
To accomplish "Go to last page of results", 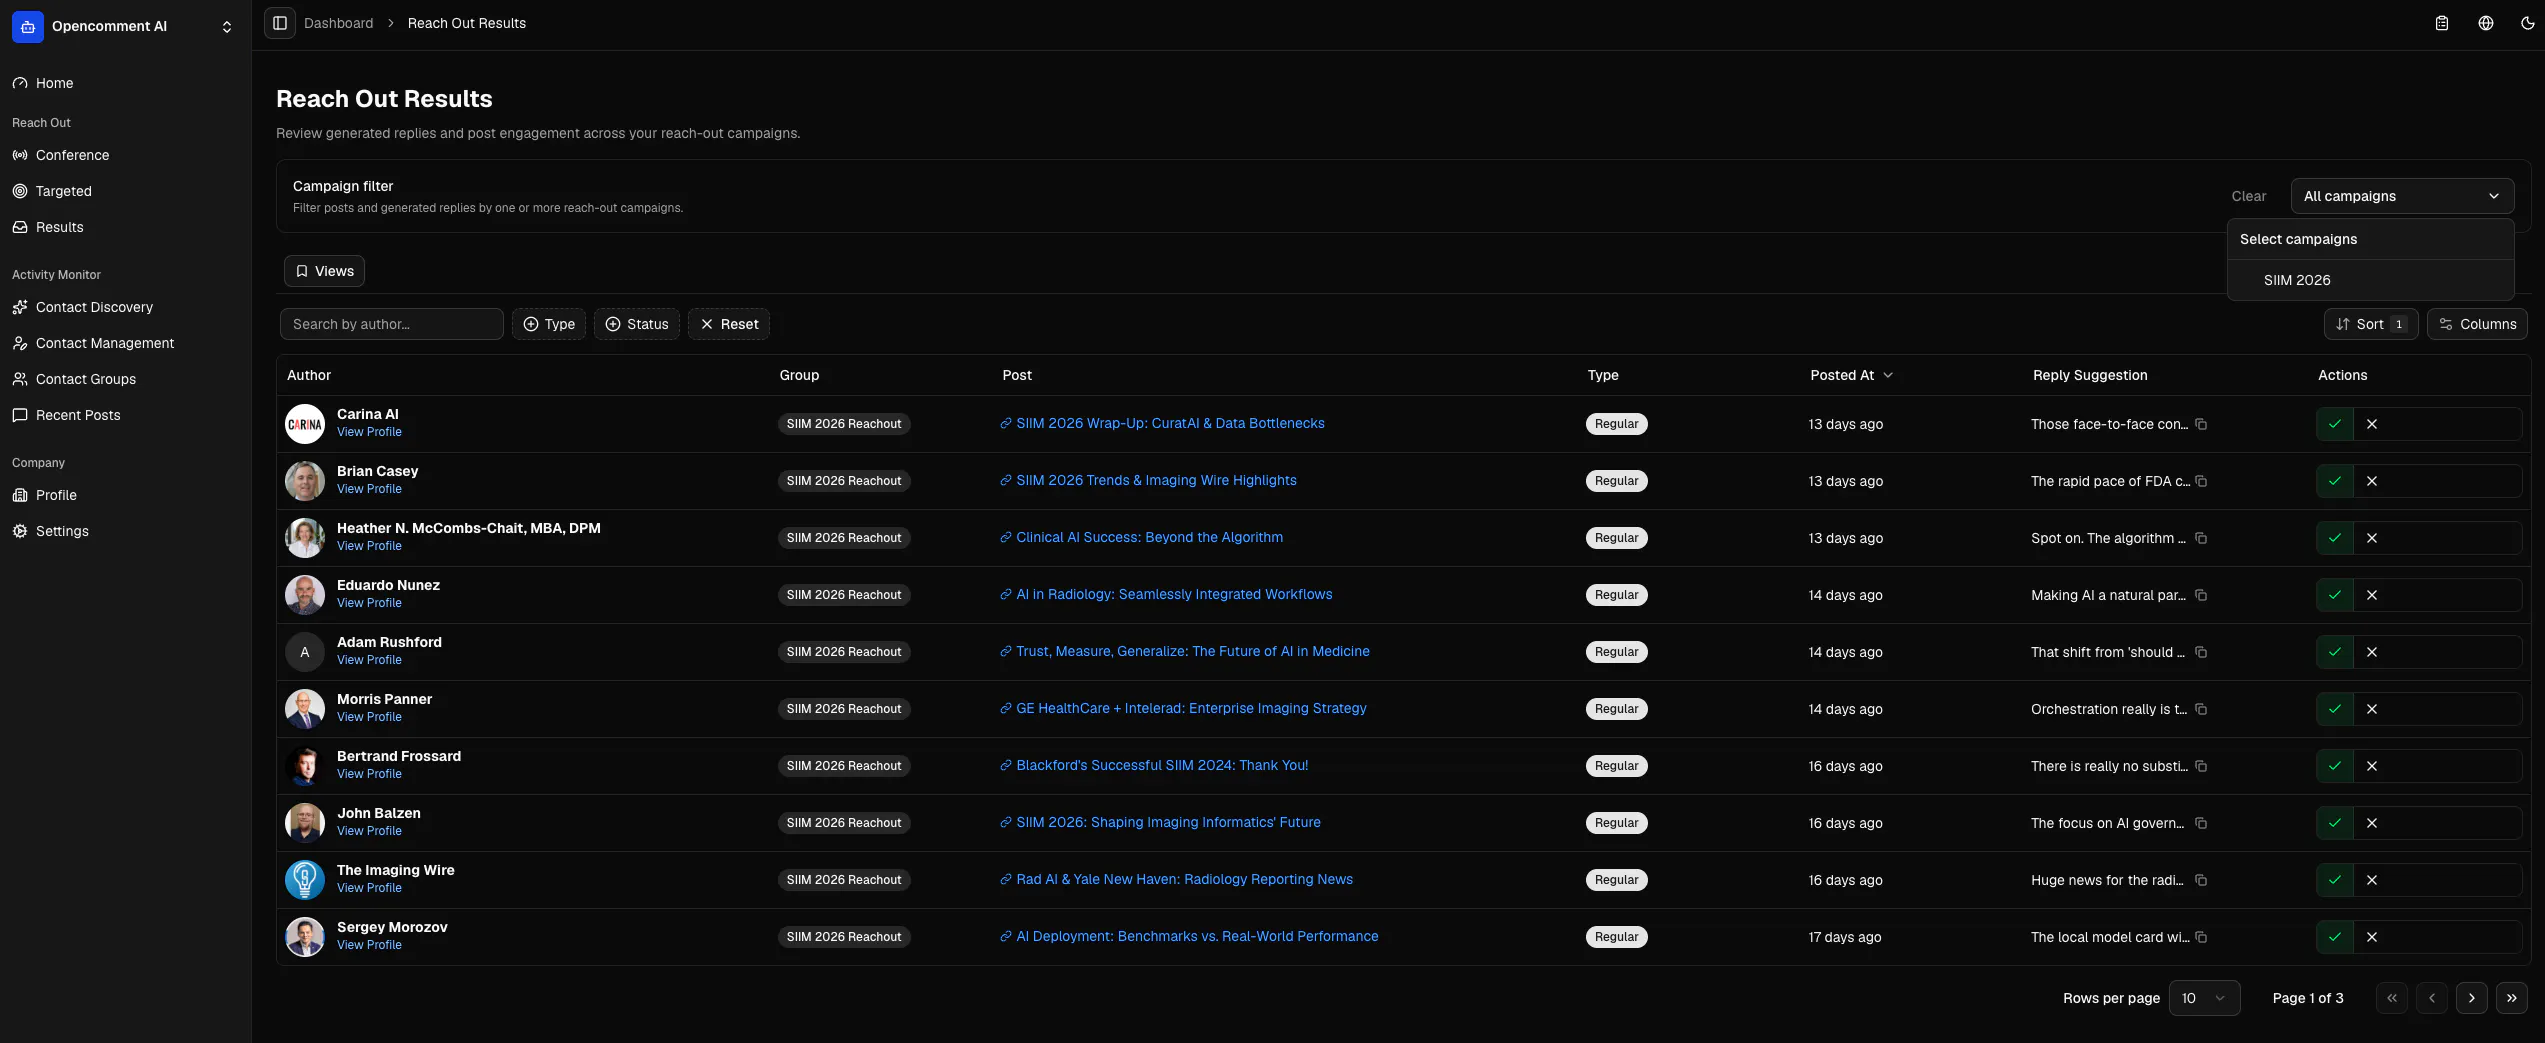I will pos(2512,998).
